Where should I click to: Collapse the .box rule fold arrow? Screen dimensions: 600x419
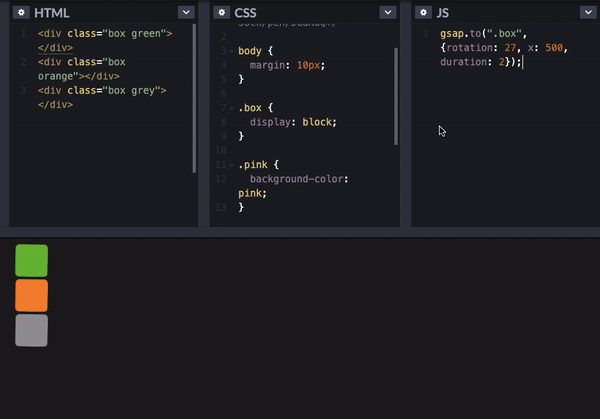click(232, 108)
